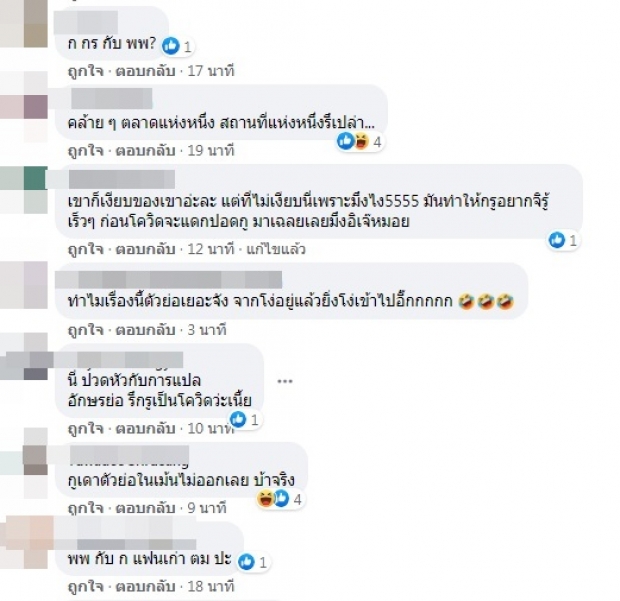Click the like icon on the 'พพ กับ ก แฟนเก่า' comment
Viewport: 620px width, 601px height.
coord(246,561)
